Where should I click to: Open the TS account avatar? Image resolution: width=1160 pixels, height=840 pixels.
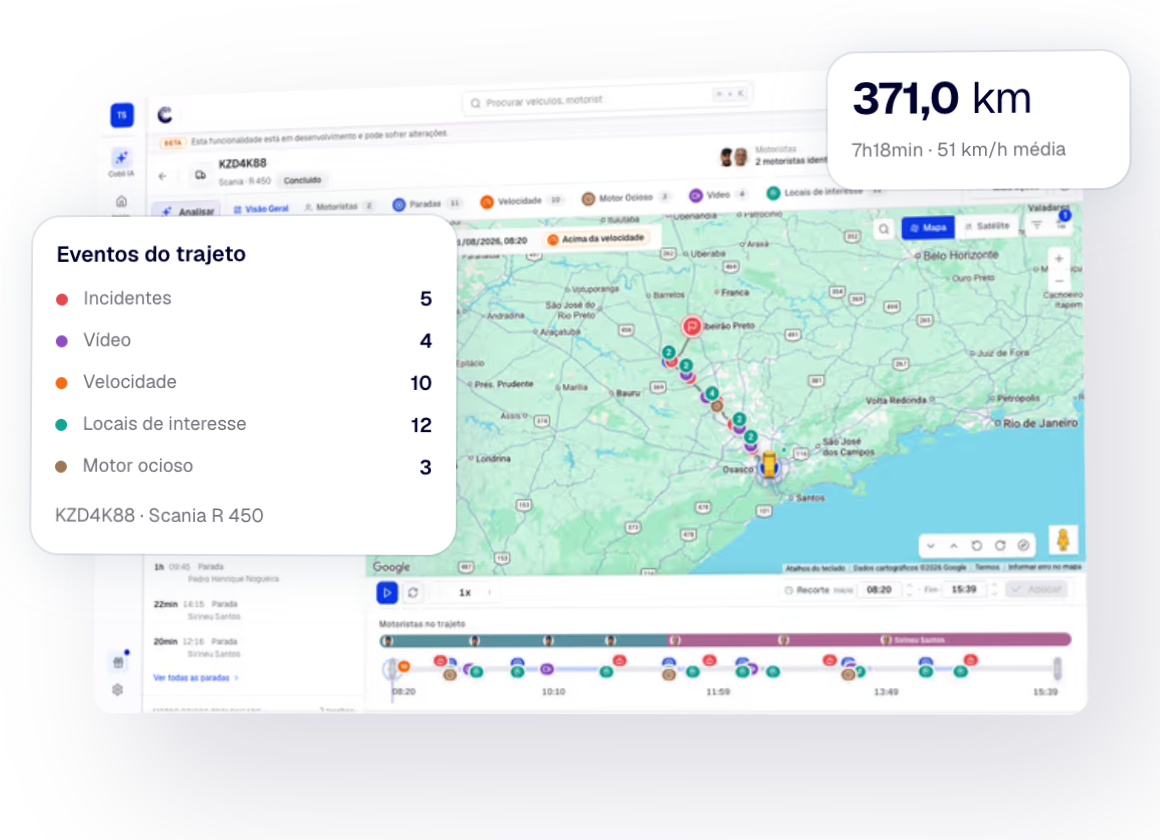[x=122, y=115]
